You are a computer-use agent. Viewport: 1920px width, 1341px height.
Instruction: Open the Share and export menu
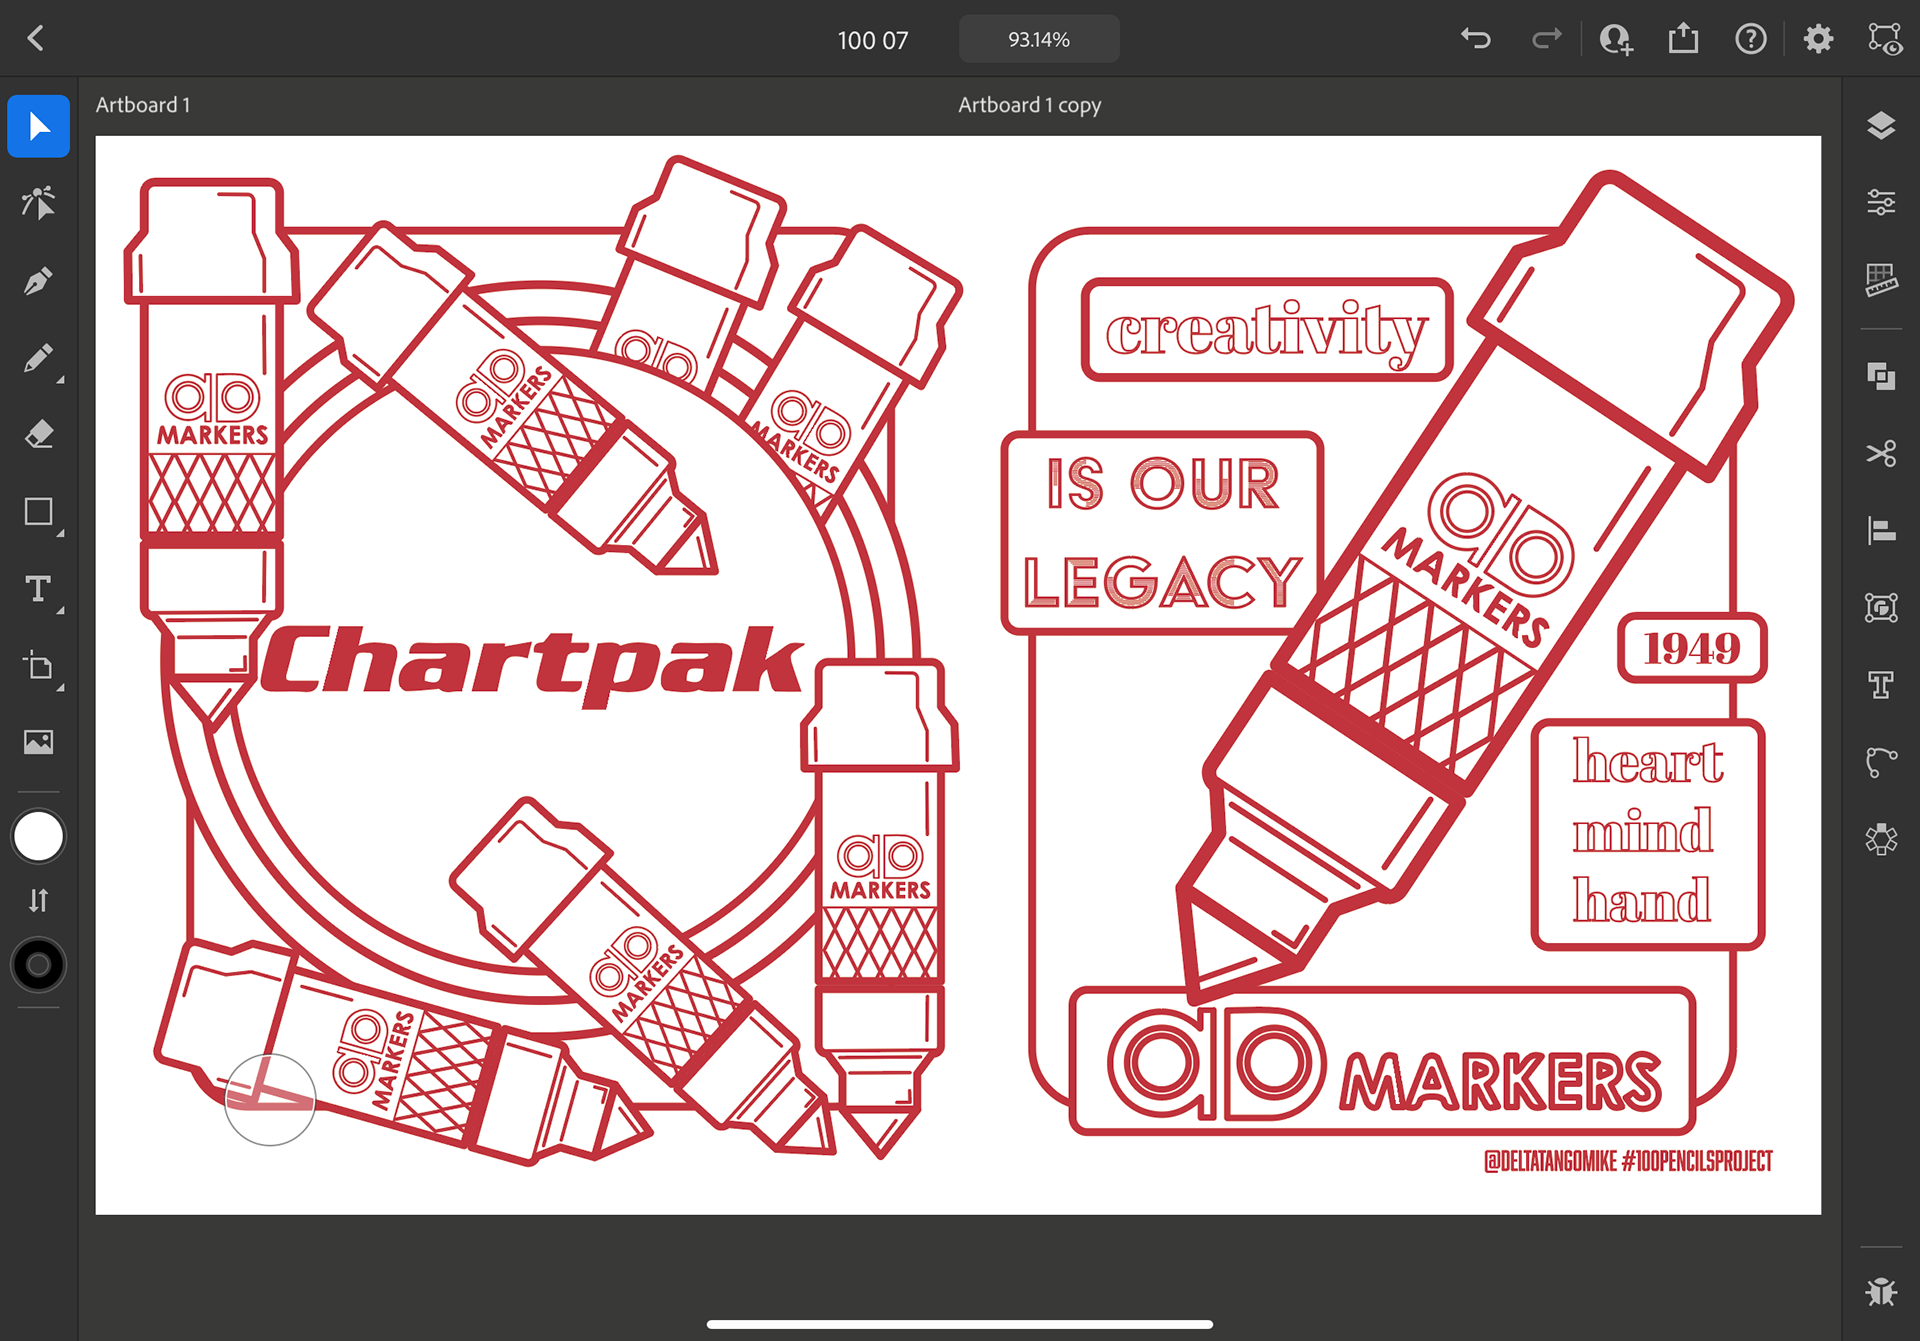pyautogui.click(x=1684, y=39)
